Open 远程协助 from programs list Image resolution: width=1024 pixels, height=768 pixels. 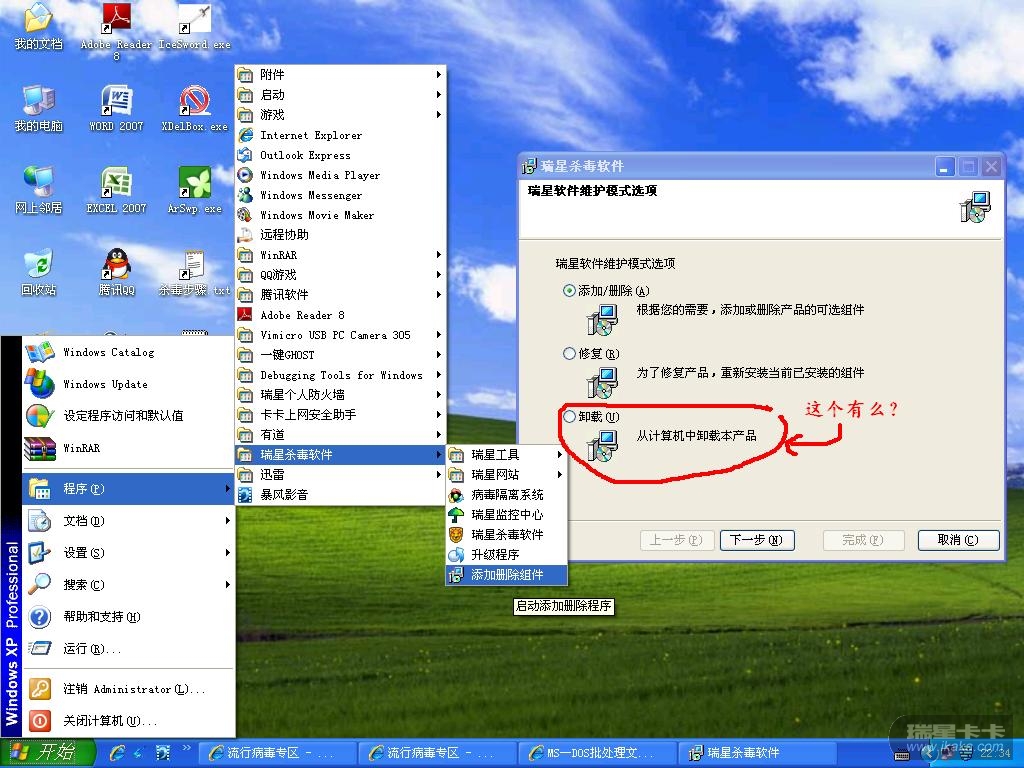[x=340, y=234]
